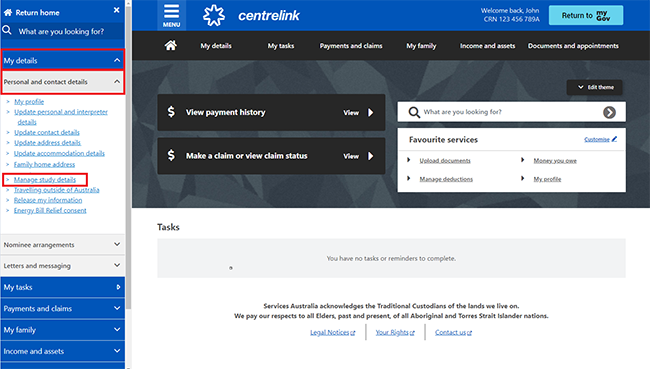Image resolution: width=650 pixels, height=369 pixels.
Task: Open My tasks in the top navigation
Action: 281,46
